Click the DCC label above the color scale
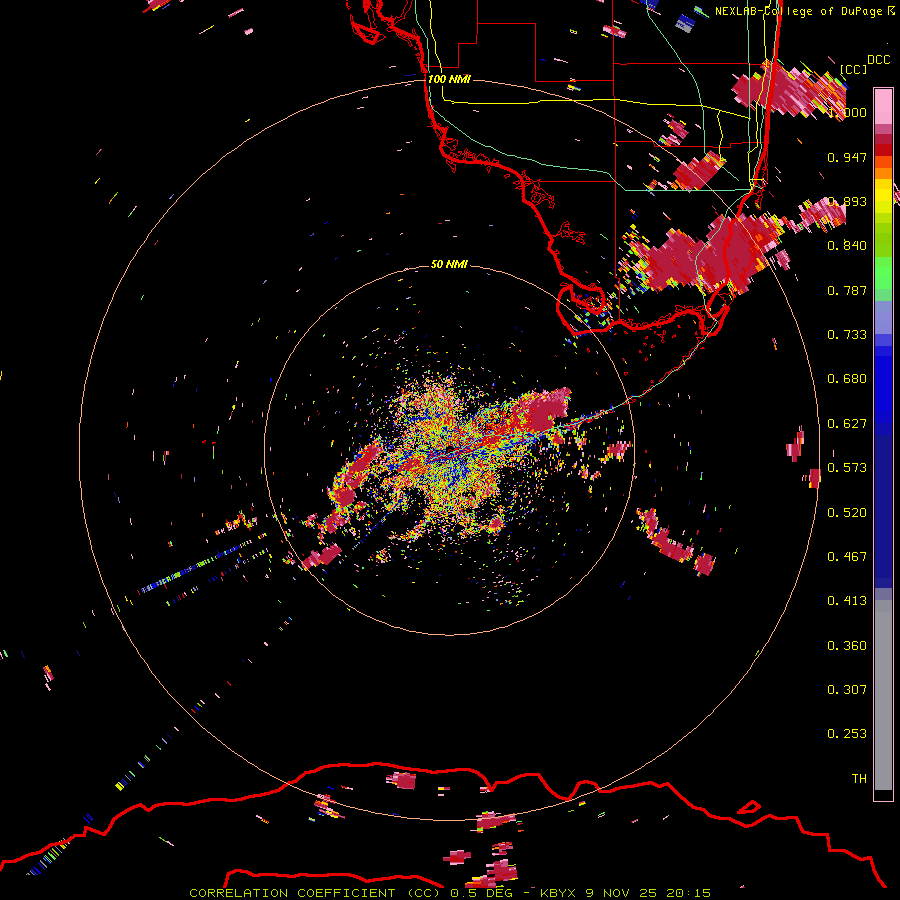Screen dimensions: 900x900 pos(878,60)
